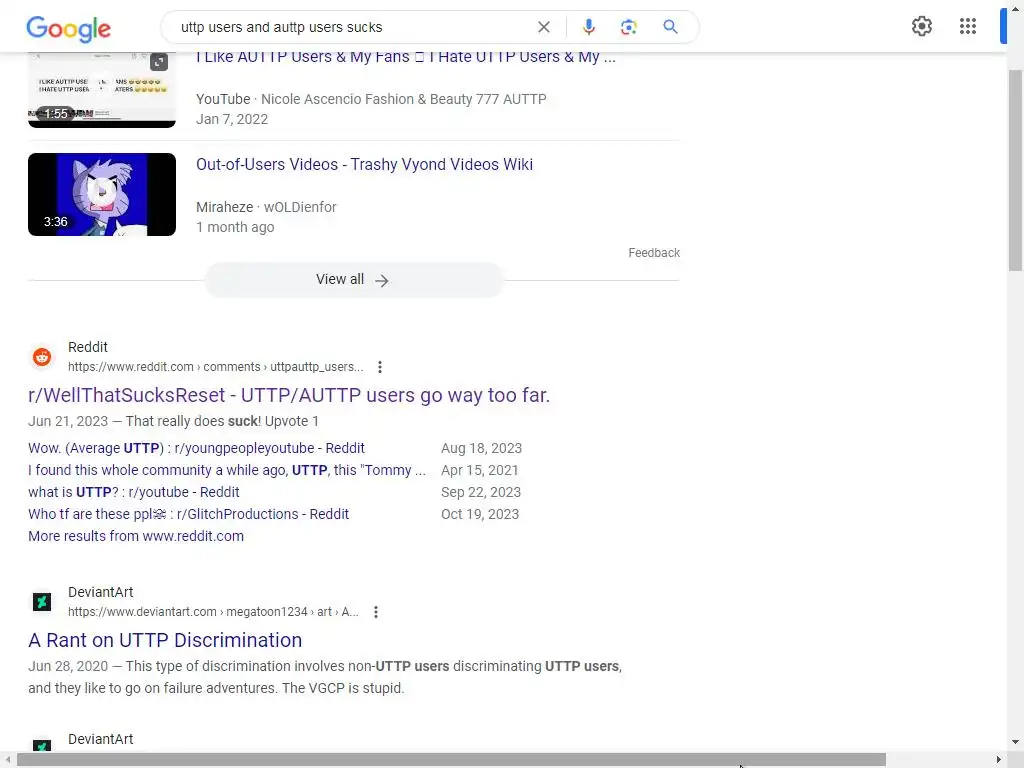Click the scroll left arrow of horizontal scrollbar
Viewport: 1024px width, 768px height.
[x=7, y=760]
